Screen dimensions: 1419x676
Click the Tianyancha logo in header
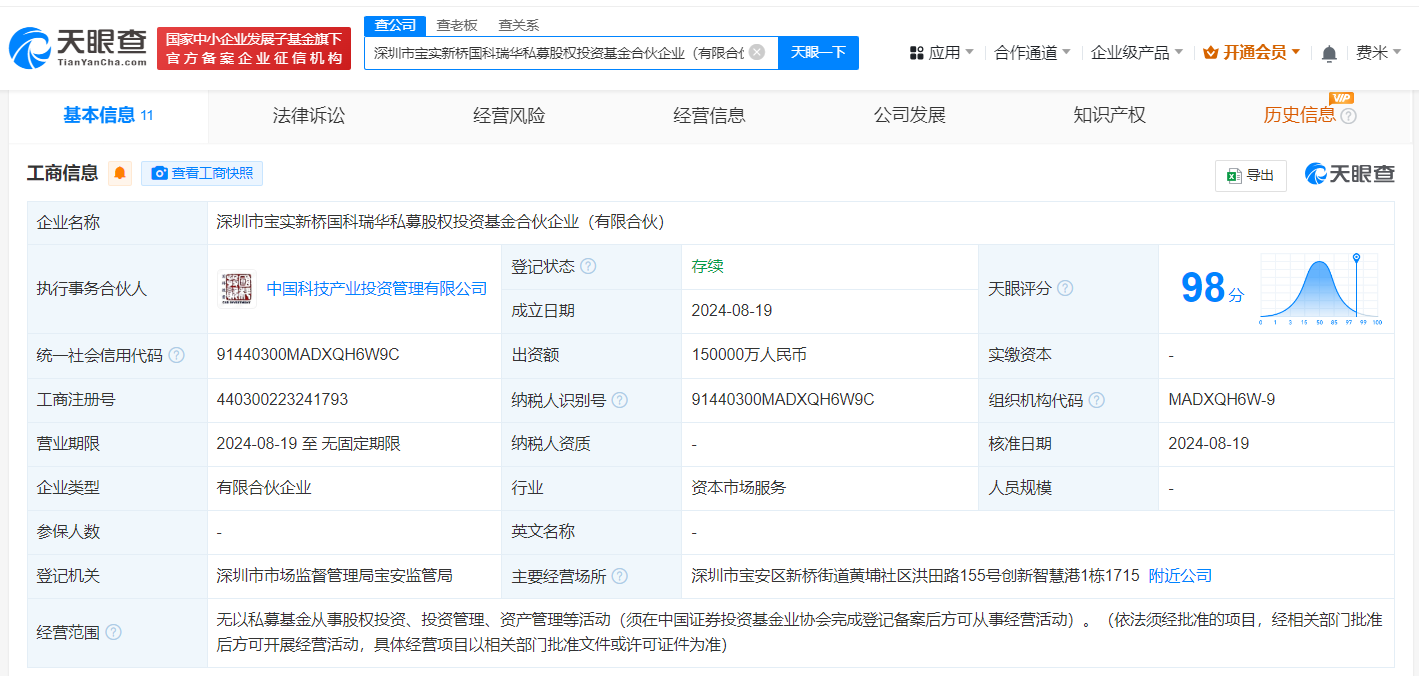point(78,47)
